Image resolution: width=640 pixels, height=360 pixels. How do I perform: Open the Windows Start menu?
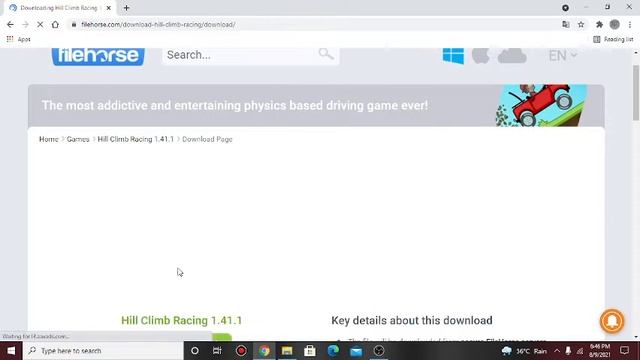coord(11,351)
